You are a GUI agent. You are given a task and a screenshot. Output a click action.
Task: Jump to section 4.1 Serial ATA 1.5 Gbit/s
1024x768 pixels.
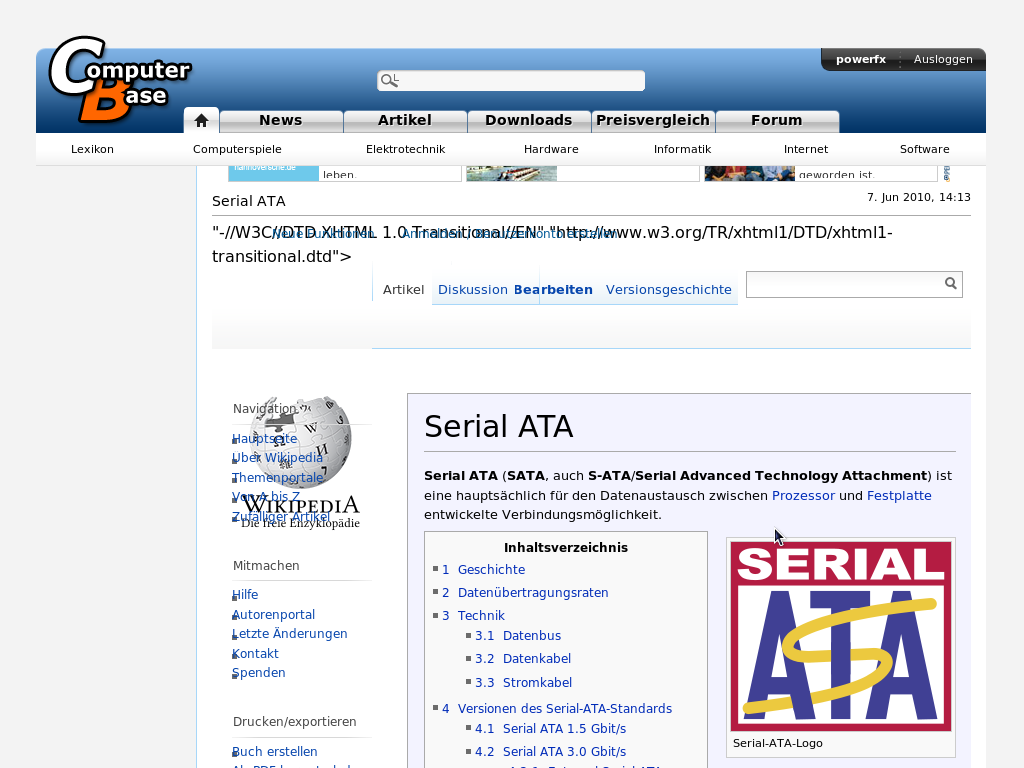(551, 729)
